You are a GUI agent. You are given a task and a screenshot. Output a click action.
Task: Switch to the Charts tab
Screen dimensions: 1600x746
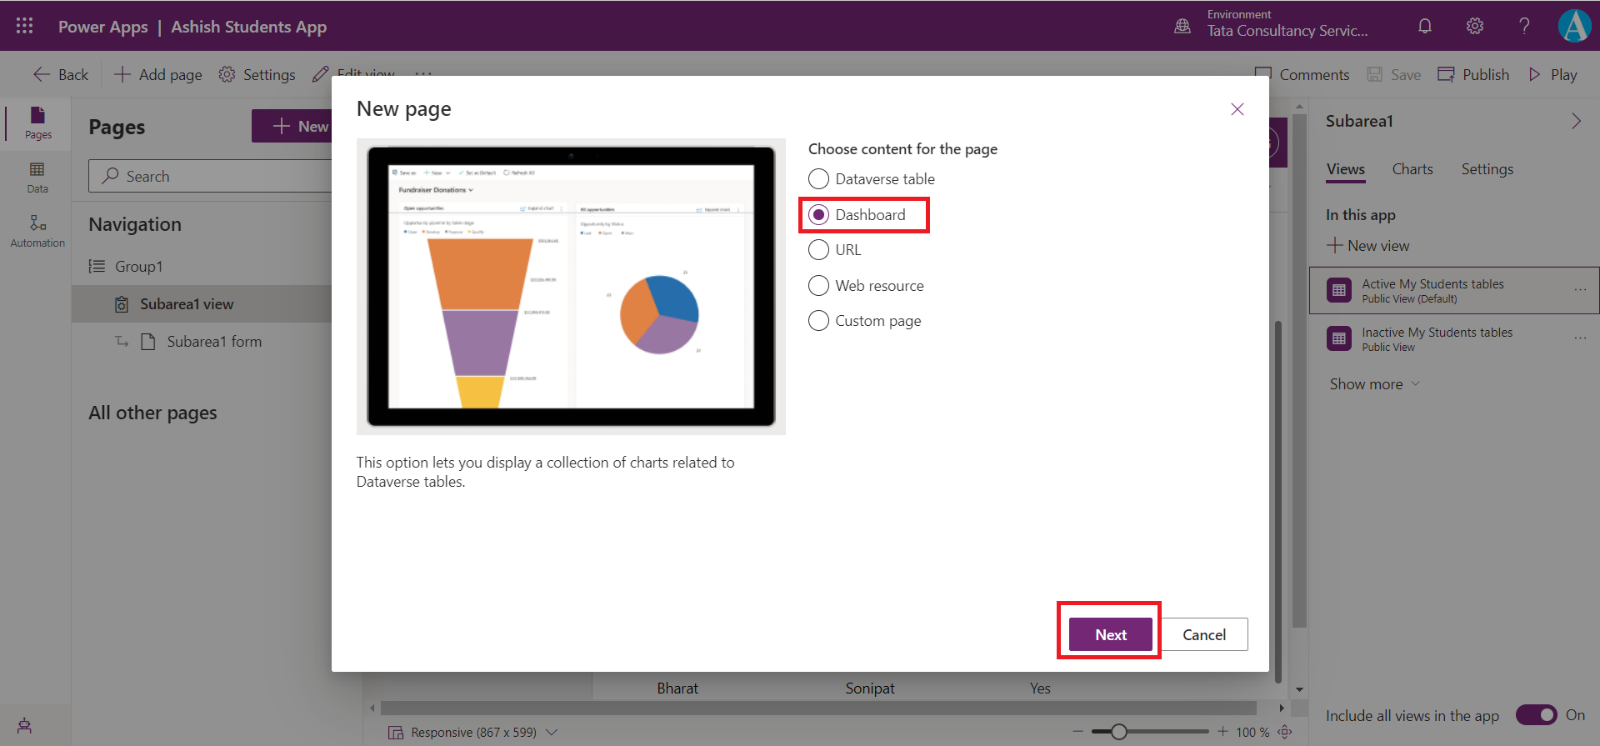(x=1412, y=169)
